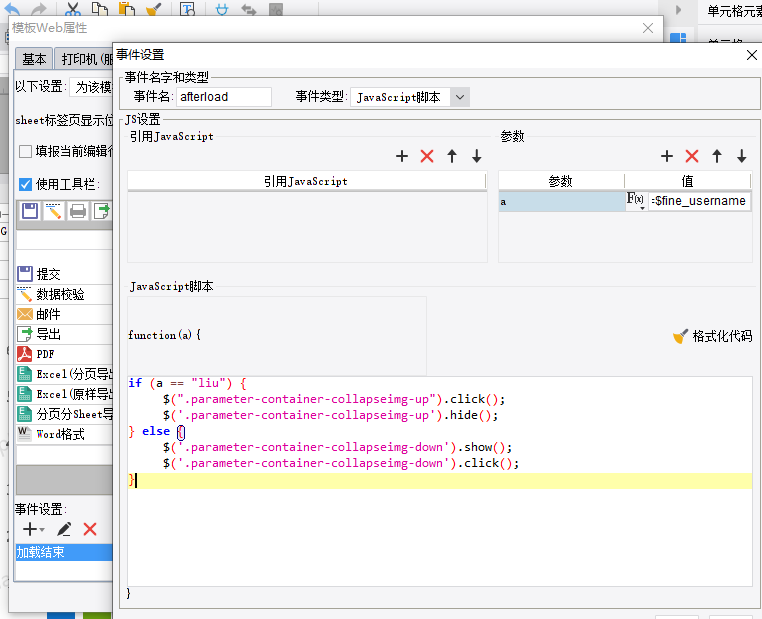Image resolution: width=762 pixels, height=619 pixels.
Task: Select PDF item in the tool list
Action: pos(64,354)
